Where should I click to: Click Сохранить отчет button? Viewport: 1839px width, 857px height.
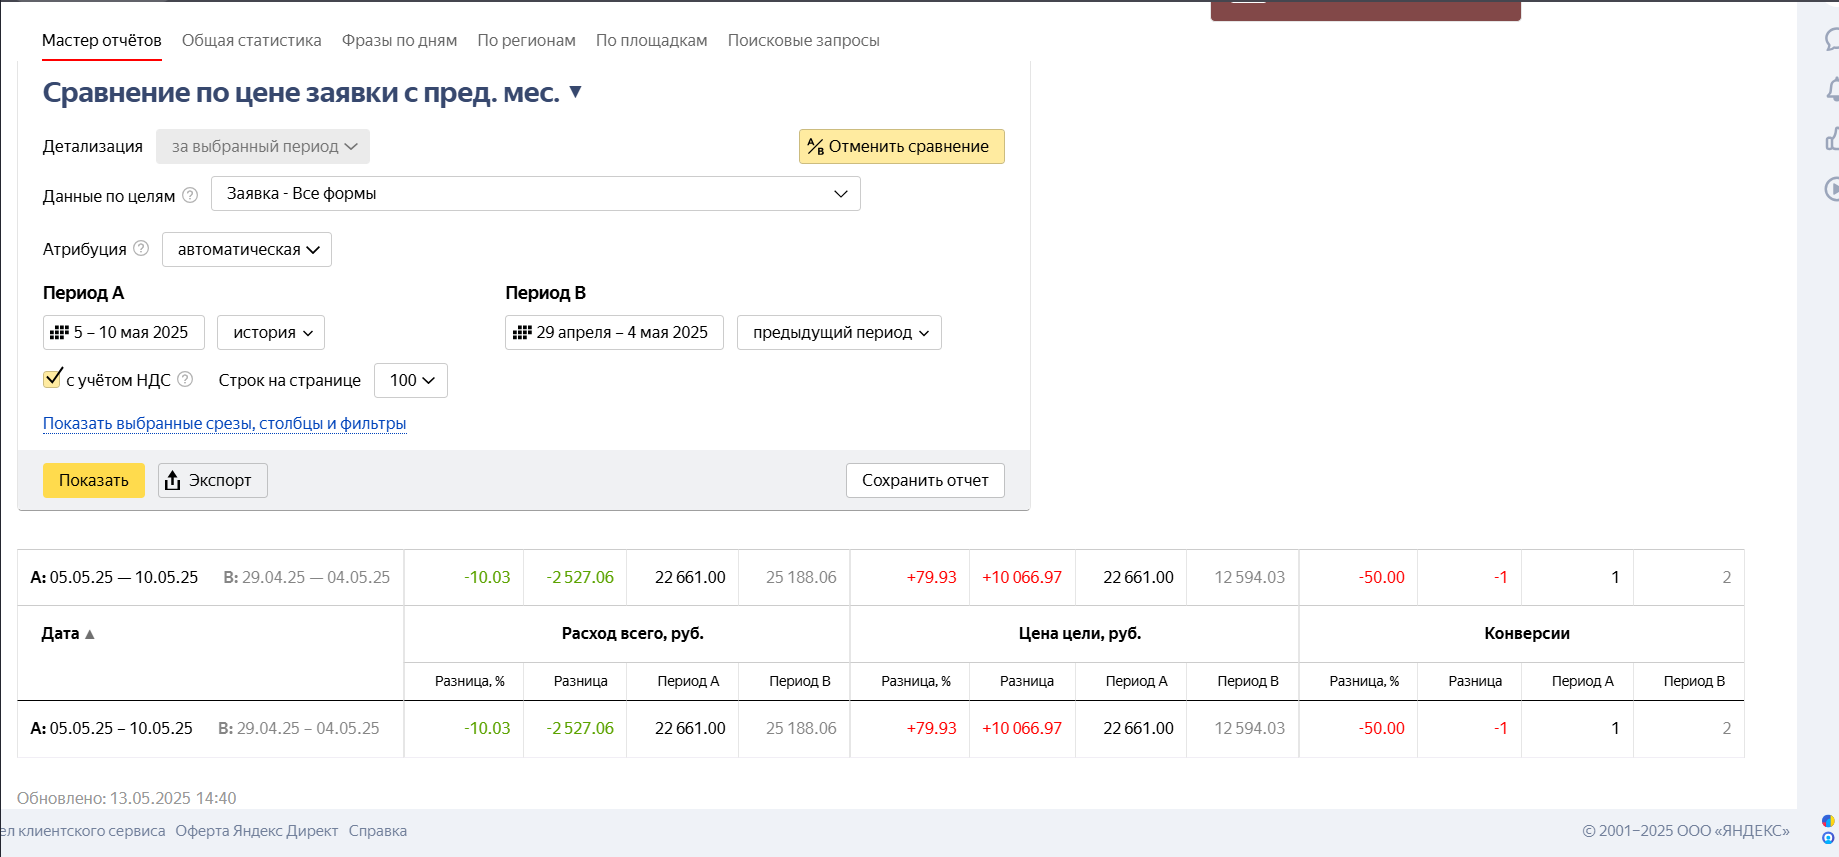pos(925,480)
